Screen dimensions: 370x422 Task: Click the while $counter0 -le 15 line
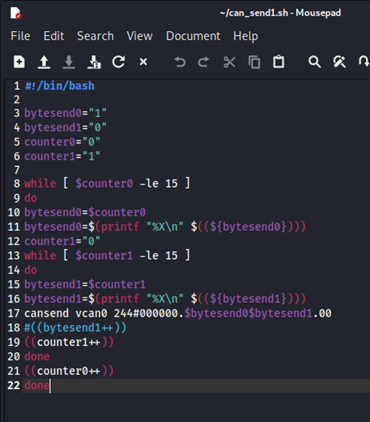[x=107, y=183]
